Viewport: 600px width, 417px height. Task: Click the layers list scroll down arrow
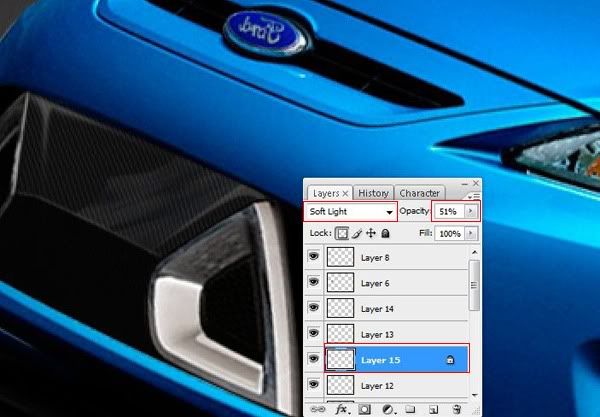point(474,395)
